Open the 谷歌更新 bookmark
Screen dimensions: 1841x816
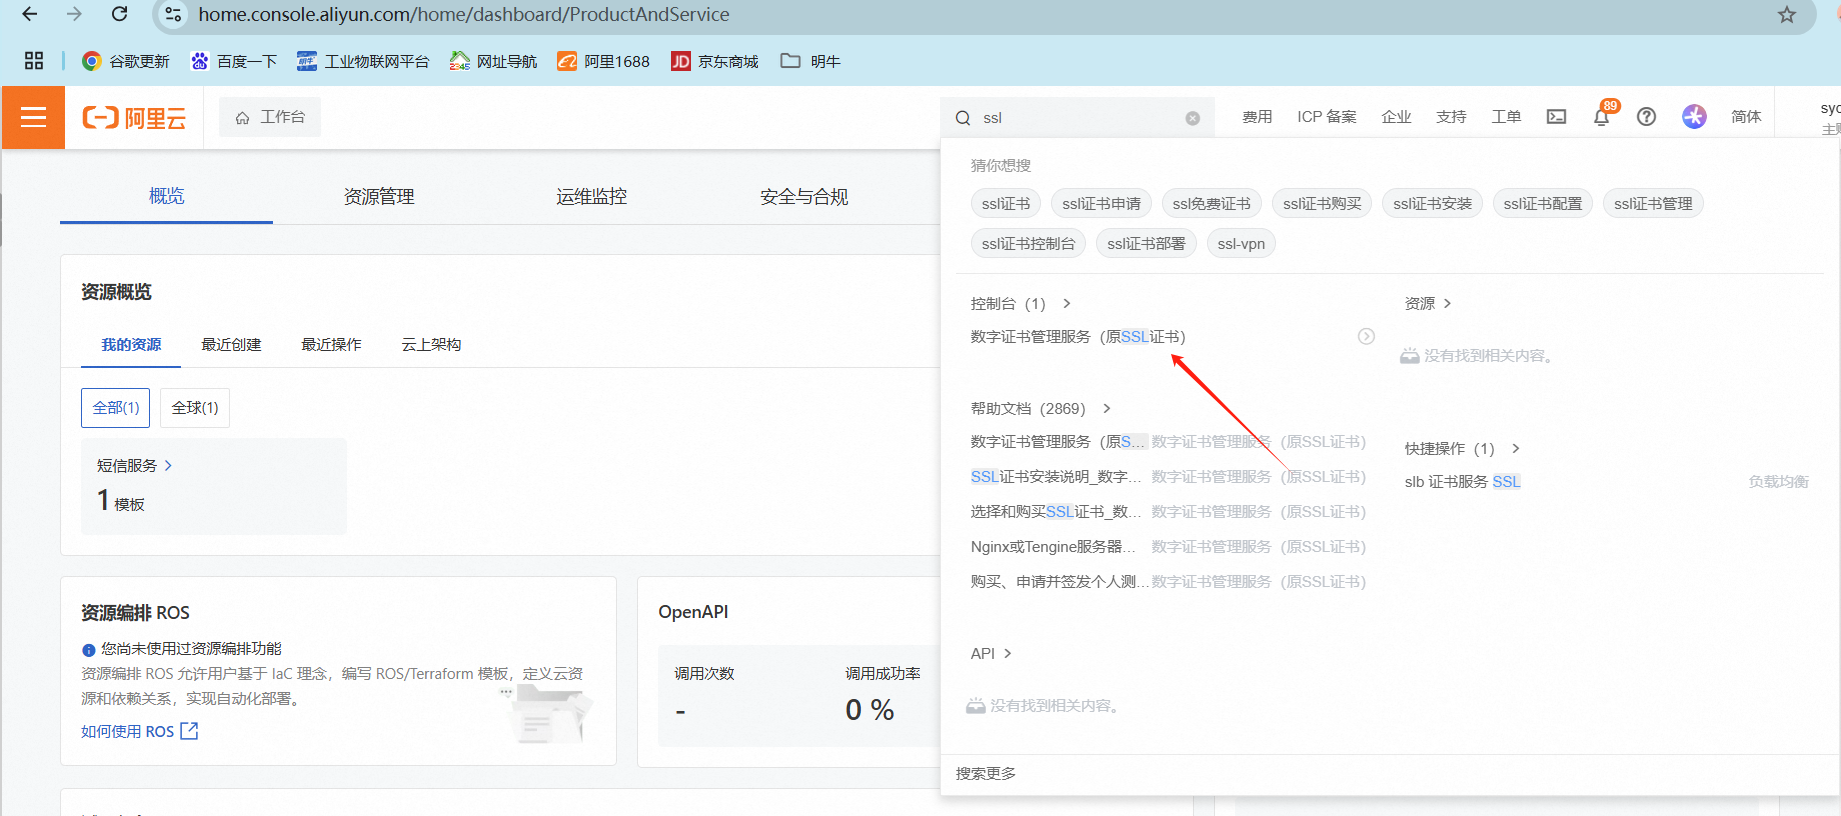(126, 61)
